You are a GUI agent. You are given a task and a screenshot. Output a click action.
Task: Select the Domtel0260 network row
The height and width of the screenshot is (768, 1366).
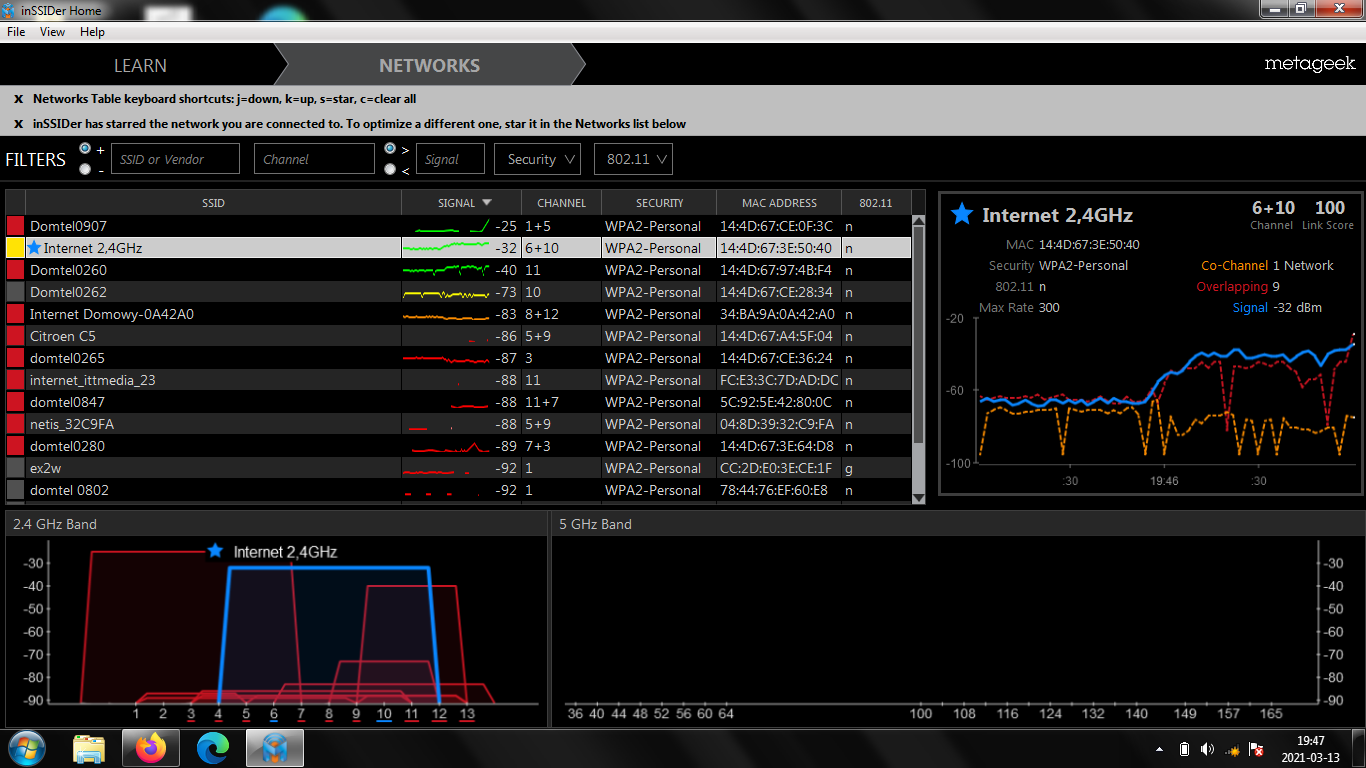(459, 270)
